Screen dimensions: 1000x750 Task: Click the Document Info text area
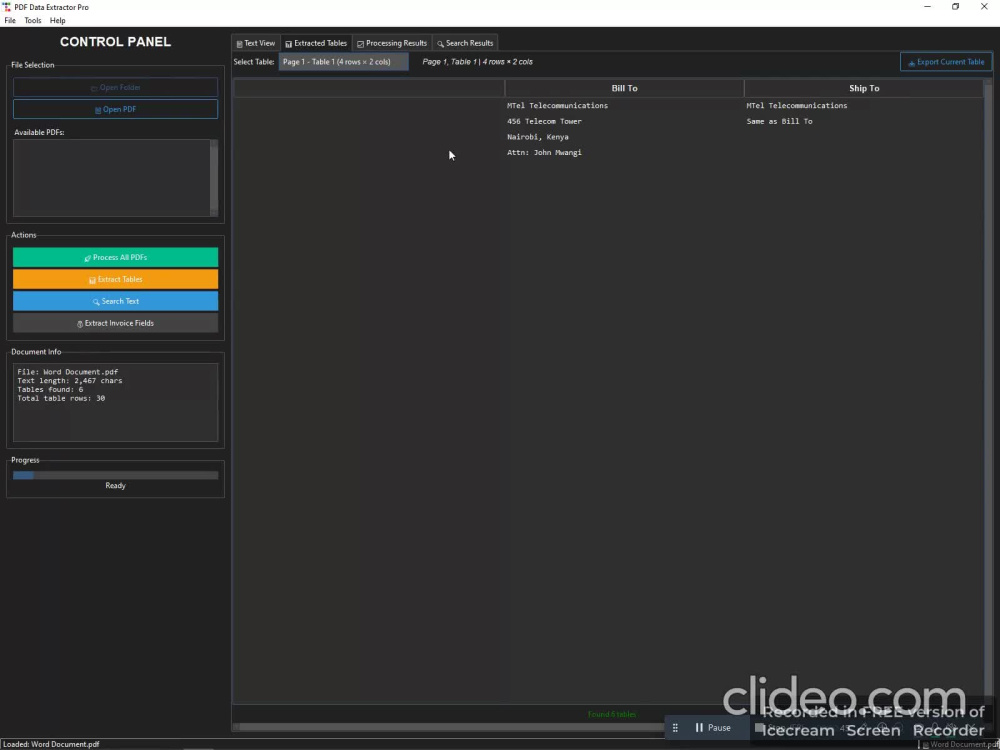(x=115, y=402)
